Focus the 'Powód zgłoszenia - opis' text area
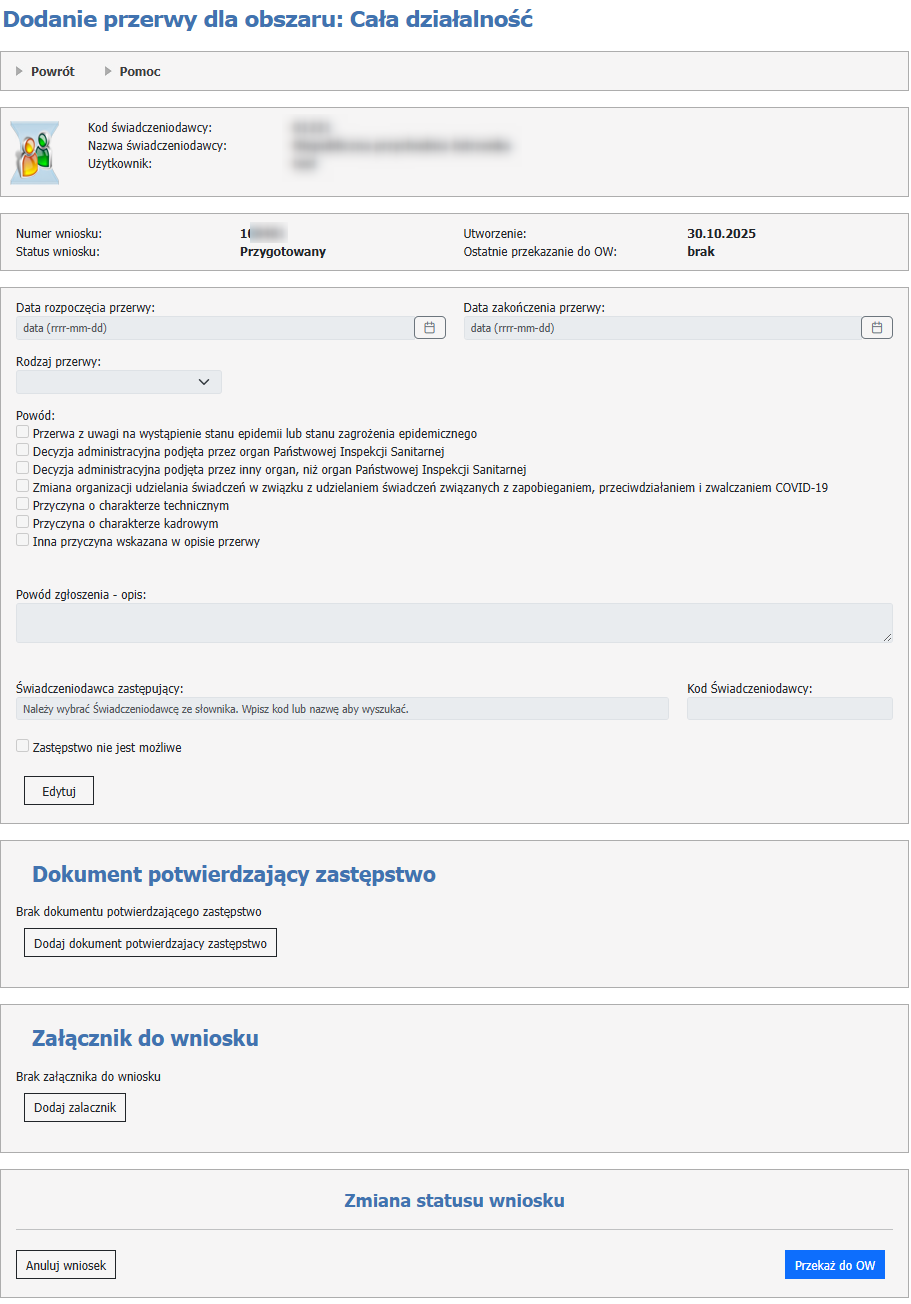The height and width of the screenshot is (1304, 911). coord(454,622)
